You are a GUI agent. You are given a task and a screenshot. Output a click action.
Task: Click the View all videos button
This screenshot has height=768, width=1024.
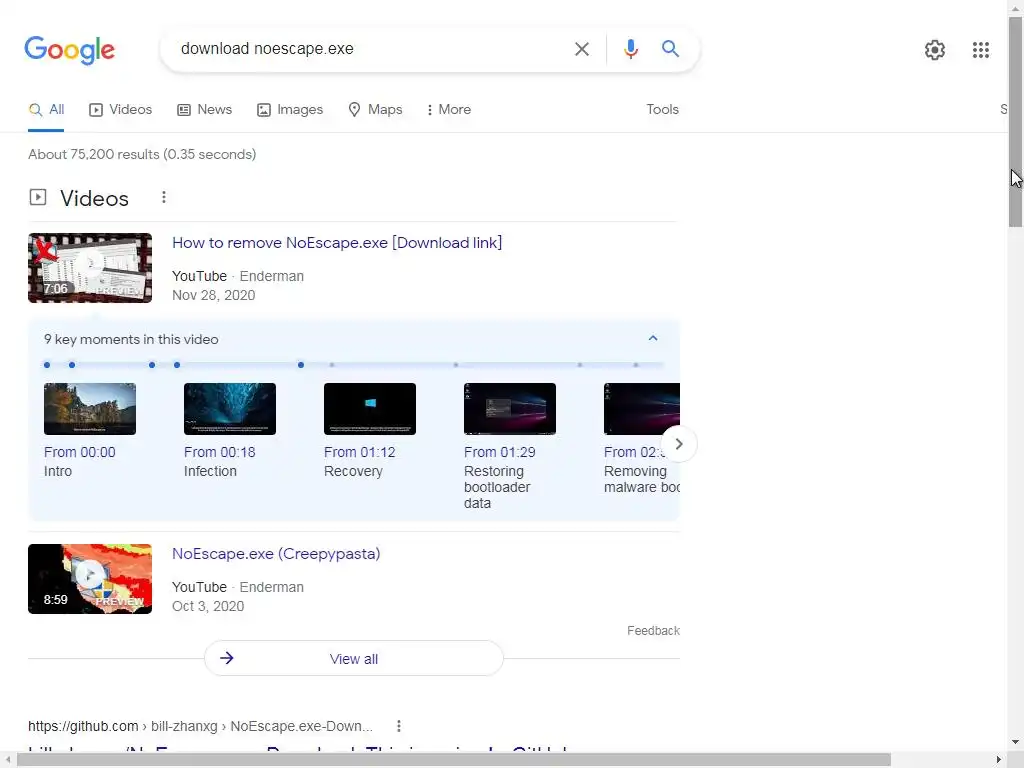(354, 659)
